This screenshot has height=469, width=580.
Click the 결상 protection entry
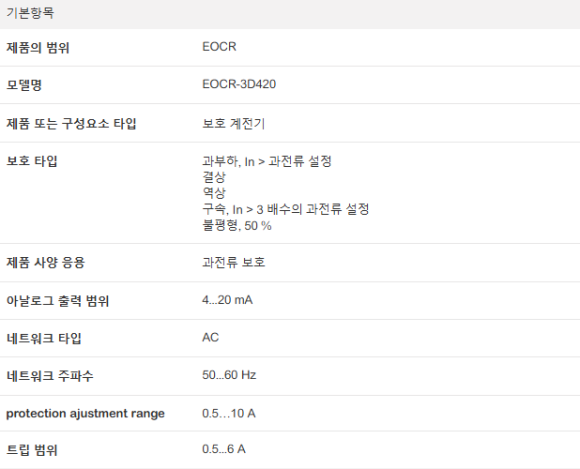tap(214, 177)
